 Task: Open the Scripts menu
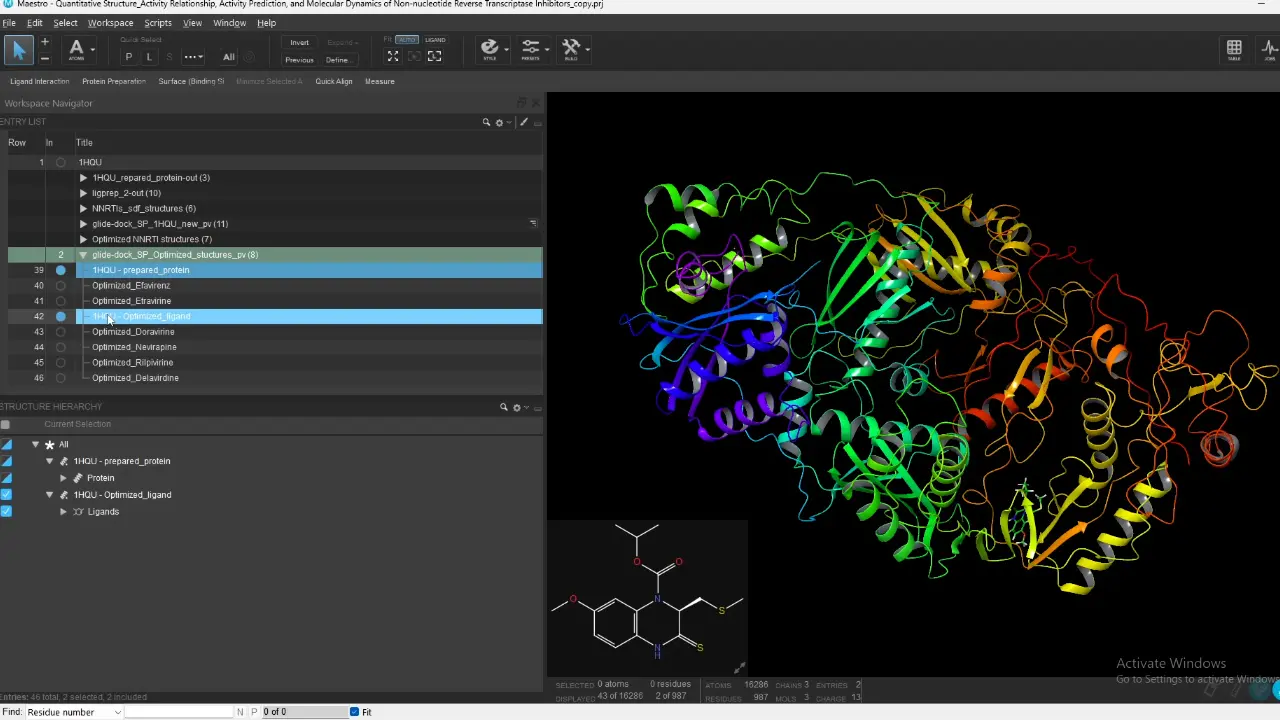pos(158,23)
